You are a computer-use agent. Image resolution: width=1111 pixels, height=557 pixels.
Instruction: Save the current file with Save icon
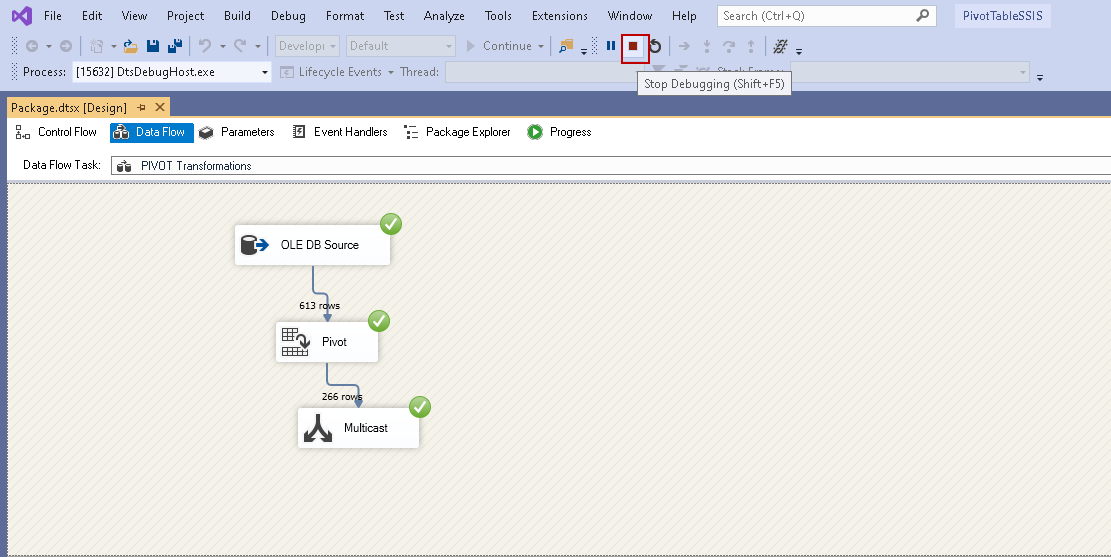coord(152,46)
